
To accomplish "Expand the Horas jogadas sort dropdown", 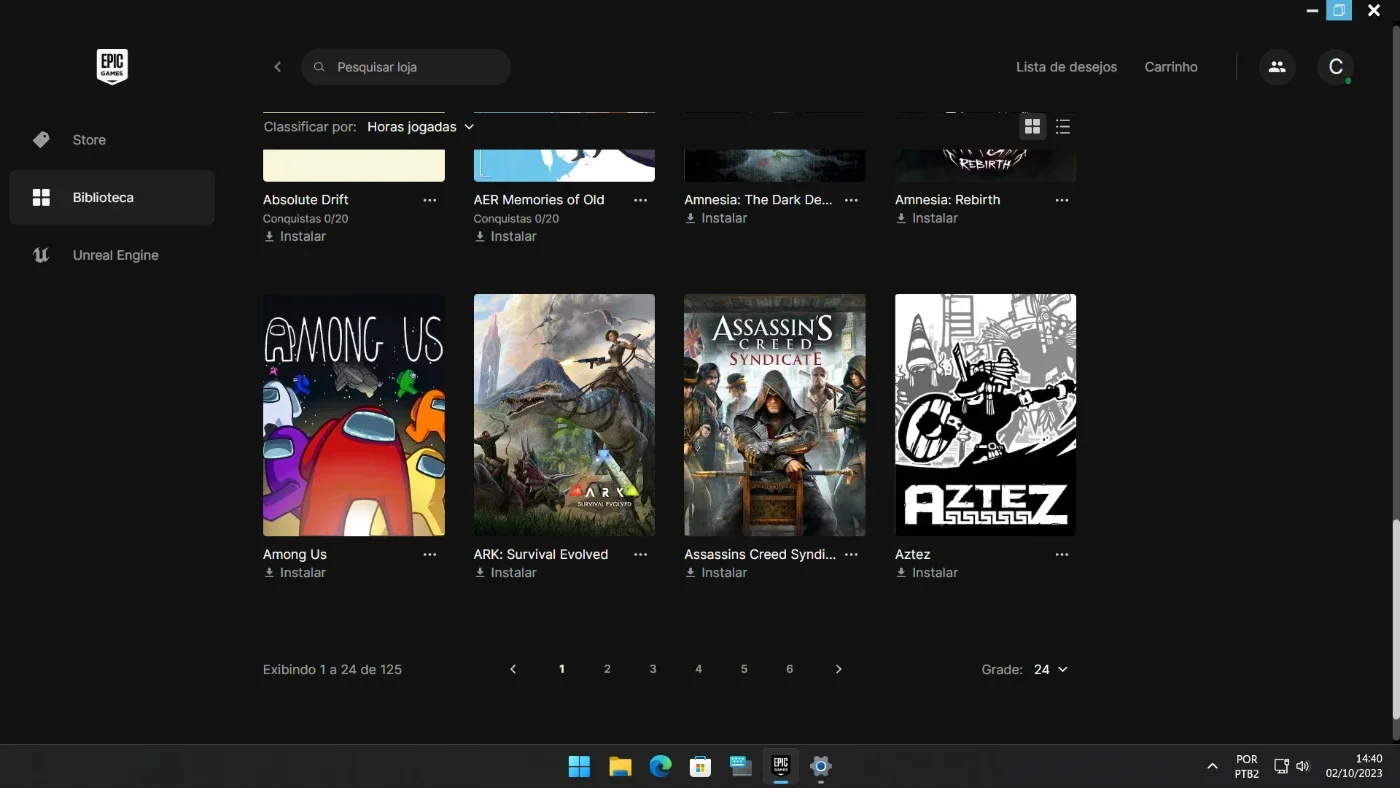I will point(420,127).
